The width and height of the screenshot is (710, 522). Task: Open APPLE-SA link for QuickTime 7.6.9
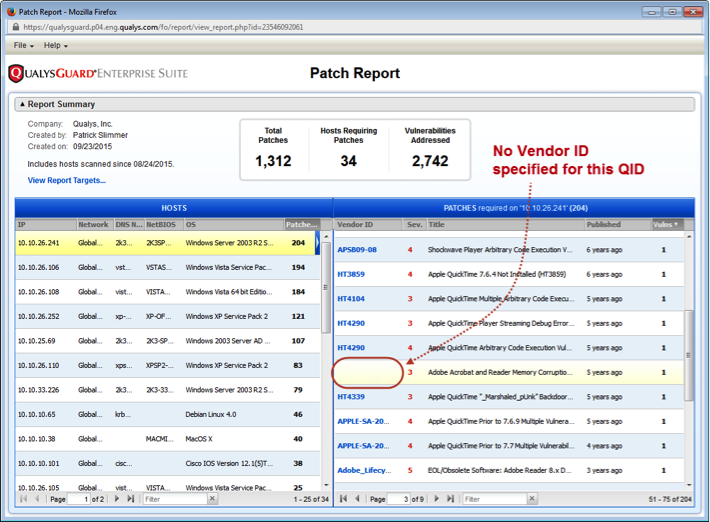[x=363, y=421]
